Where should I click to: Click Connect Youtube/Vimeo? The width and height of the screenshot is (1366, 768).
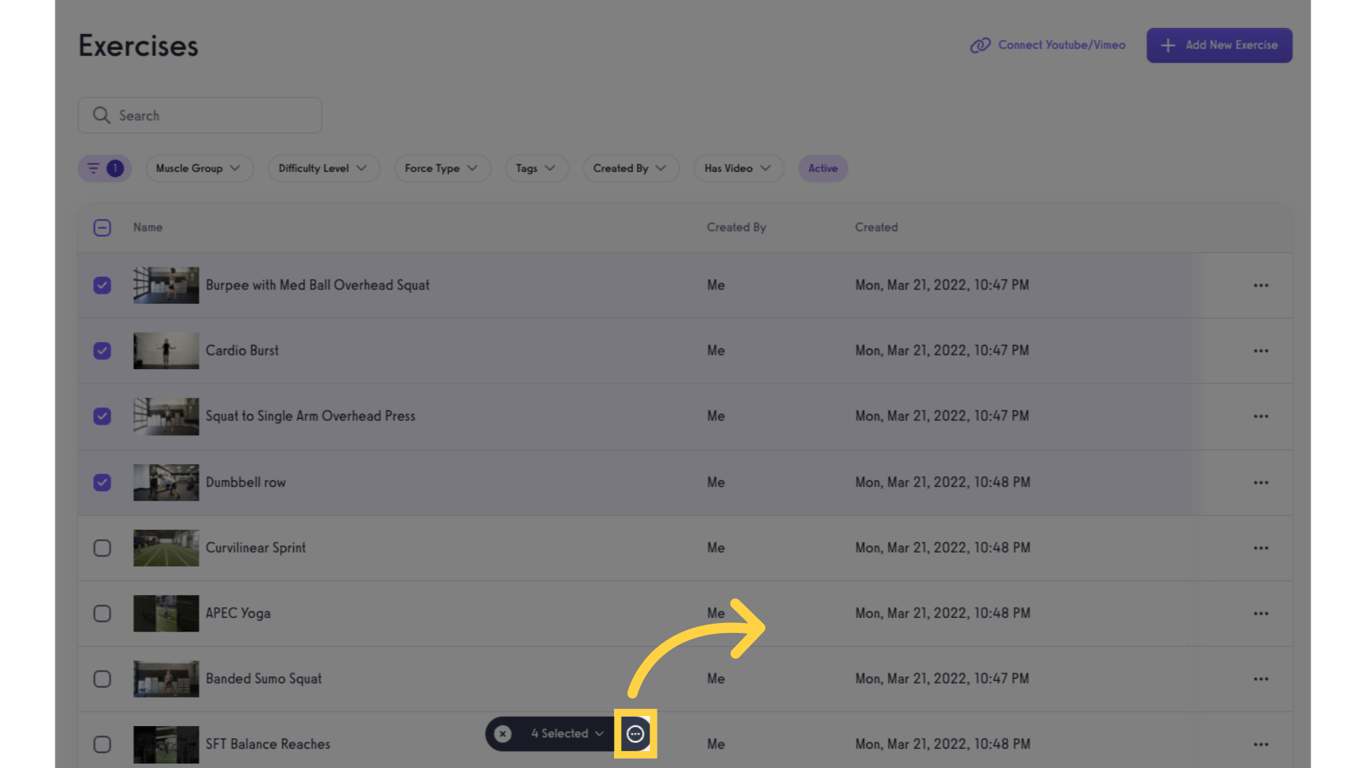(x=1062, y=44)
